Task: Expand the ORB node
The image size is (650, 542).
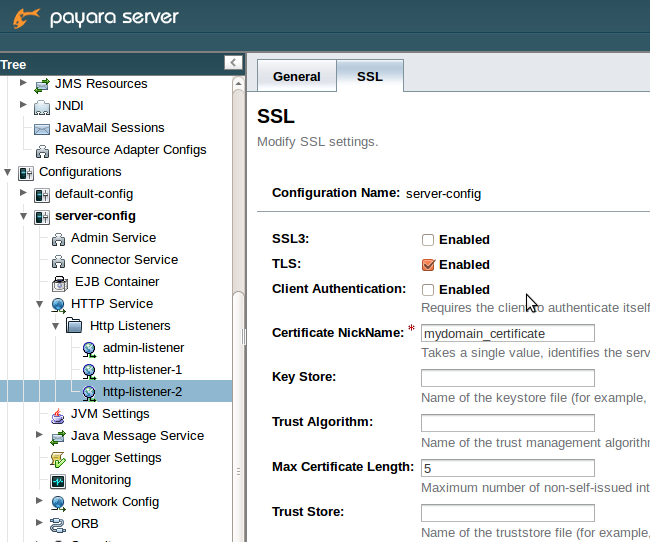Action: point(39,522)
